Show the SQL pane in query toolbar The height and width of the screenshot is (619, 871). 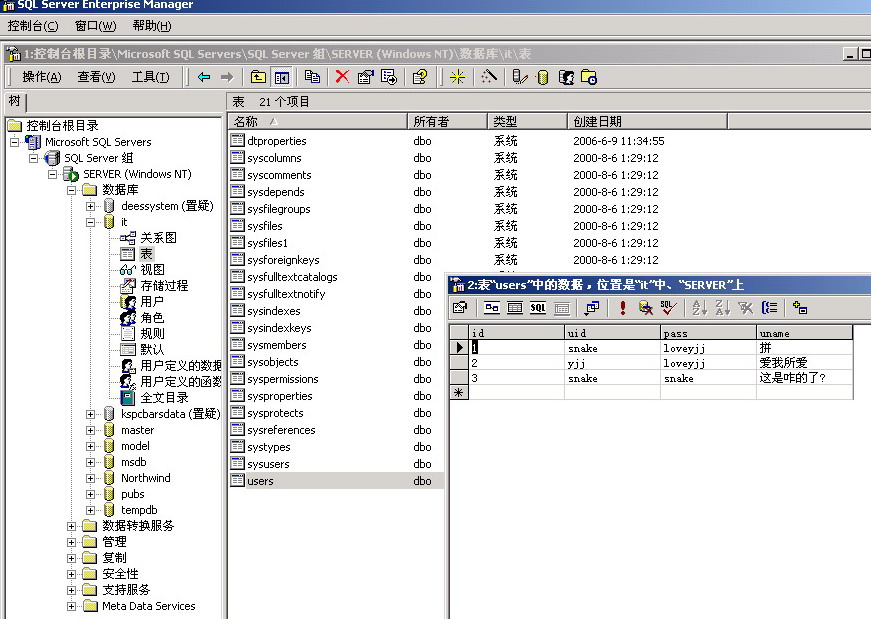(538, 307)
